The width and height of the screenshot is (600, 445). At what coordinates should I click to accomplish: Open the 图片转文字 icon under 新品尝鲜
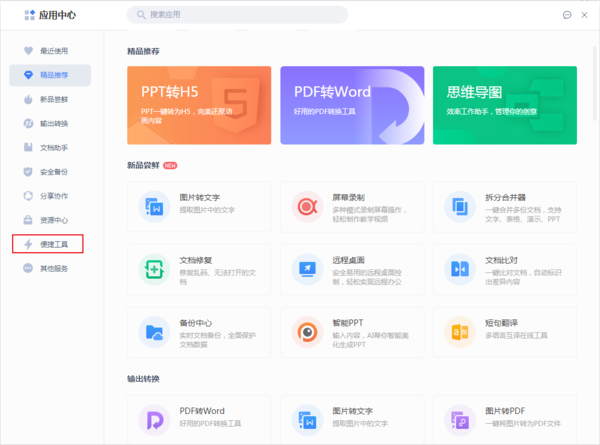point(155,207)
